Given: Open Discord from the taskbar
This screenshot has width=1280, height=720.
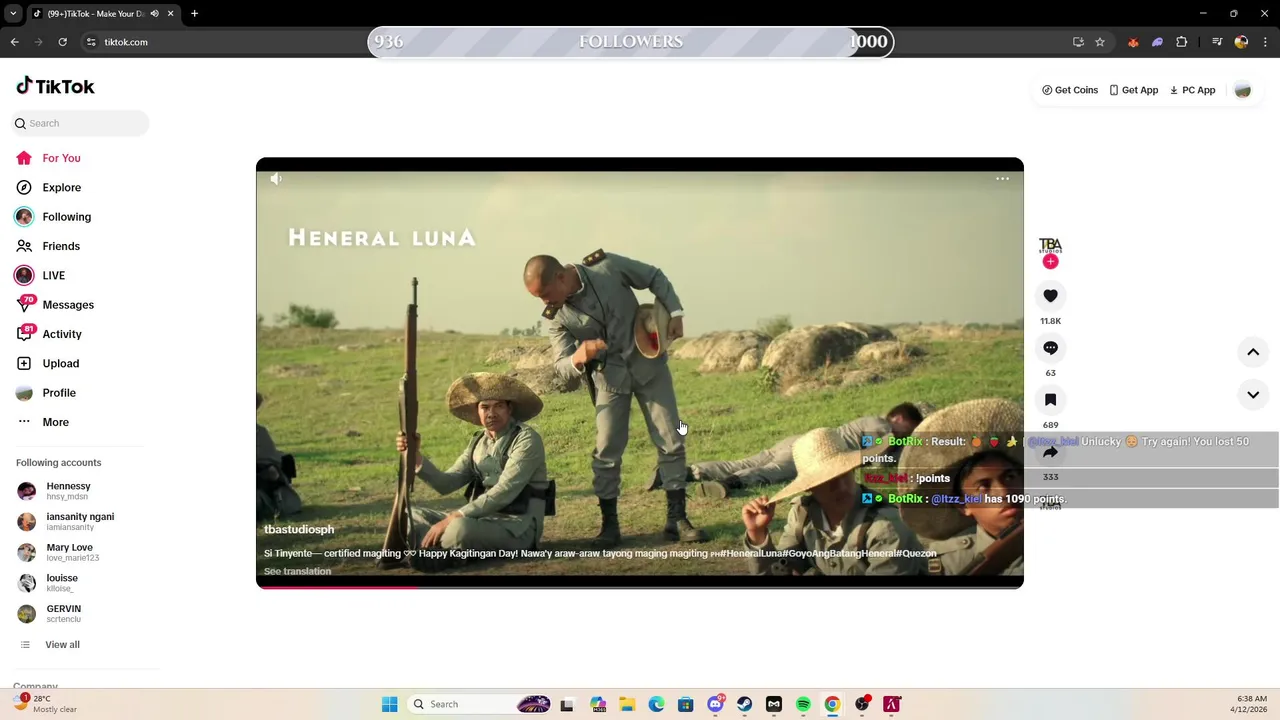Looking at the screenshot, I should (x=715, y=704).
